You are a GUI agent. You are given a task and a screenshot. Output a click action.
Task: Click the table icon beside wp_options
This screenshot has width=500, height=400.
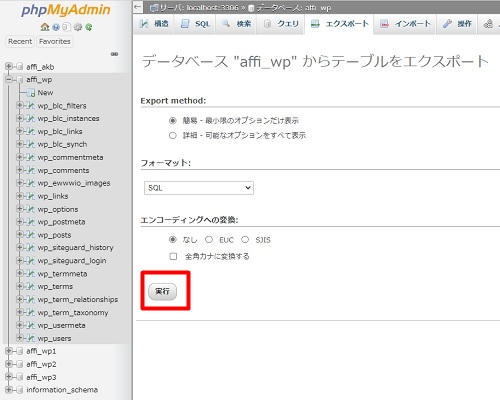[30, 209]
